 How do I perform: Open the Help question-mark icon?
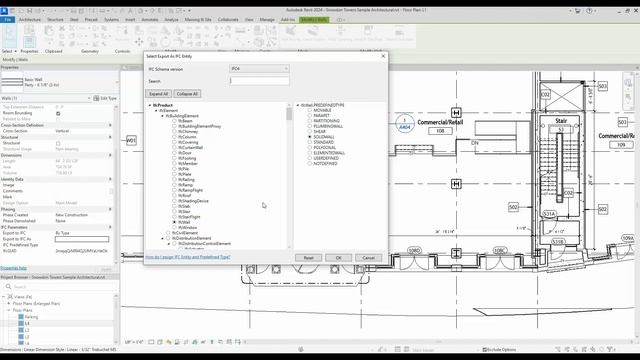coord(589,11)
